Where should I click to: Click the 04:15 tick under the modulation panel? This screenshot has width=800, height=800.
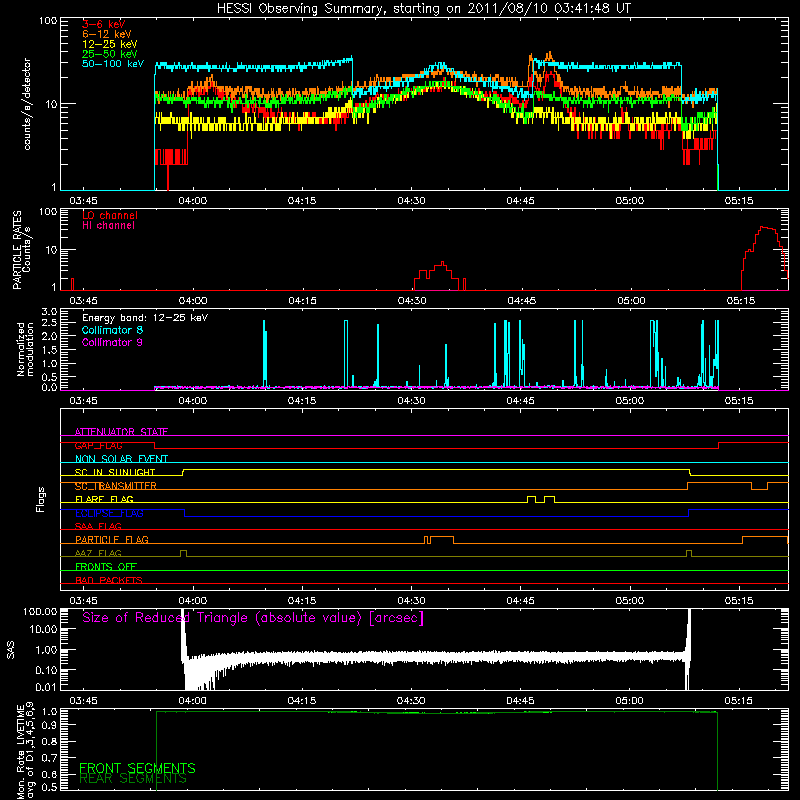pos(302,401)
